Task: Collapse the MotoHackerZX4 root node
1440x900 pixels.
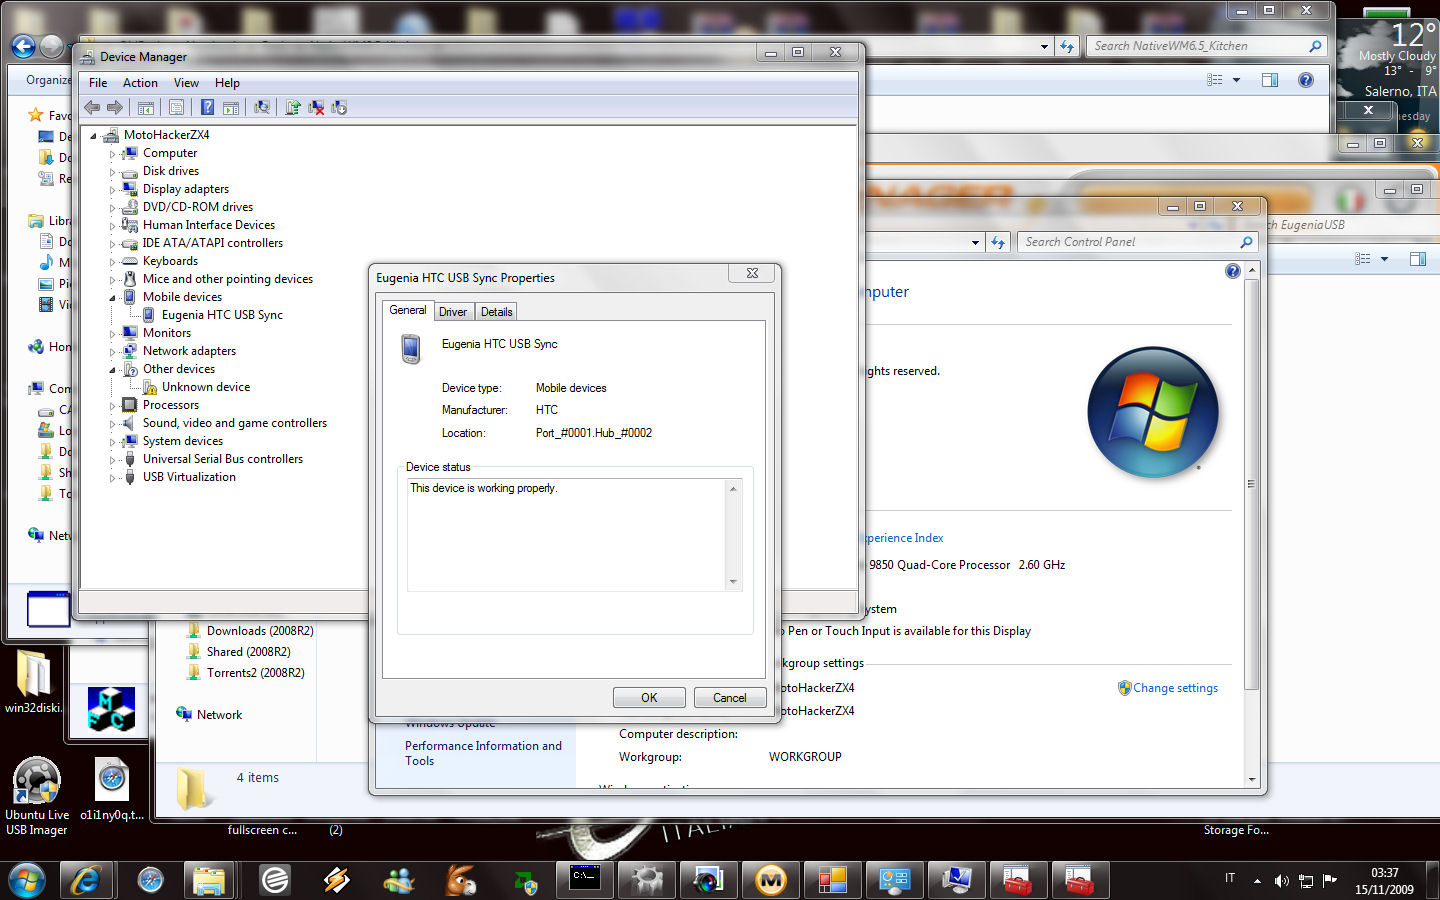Action: (x=94, y=136)
